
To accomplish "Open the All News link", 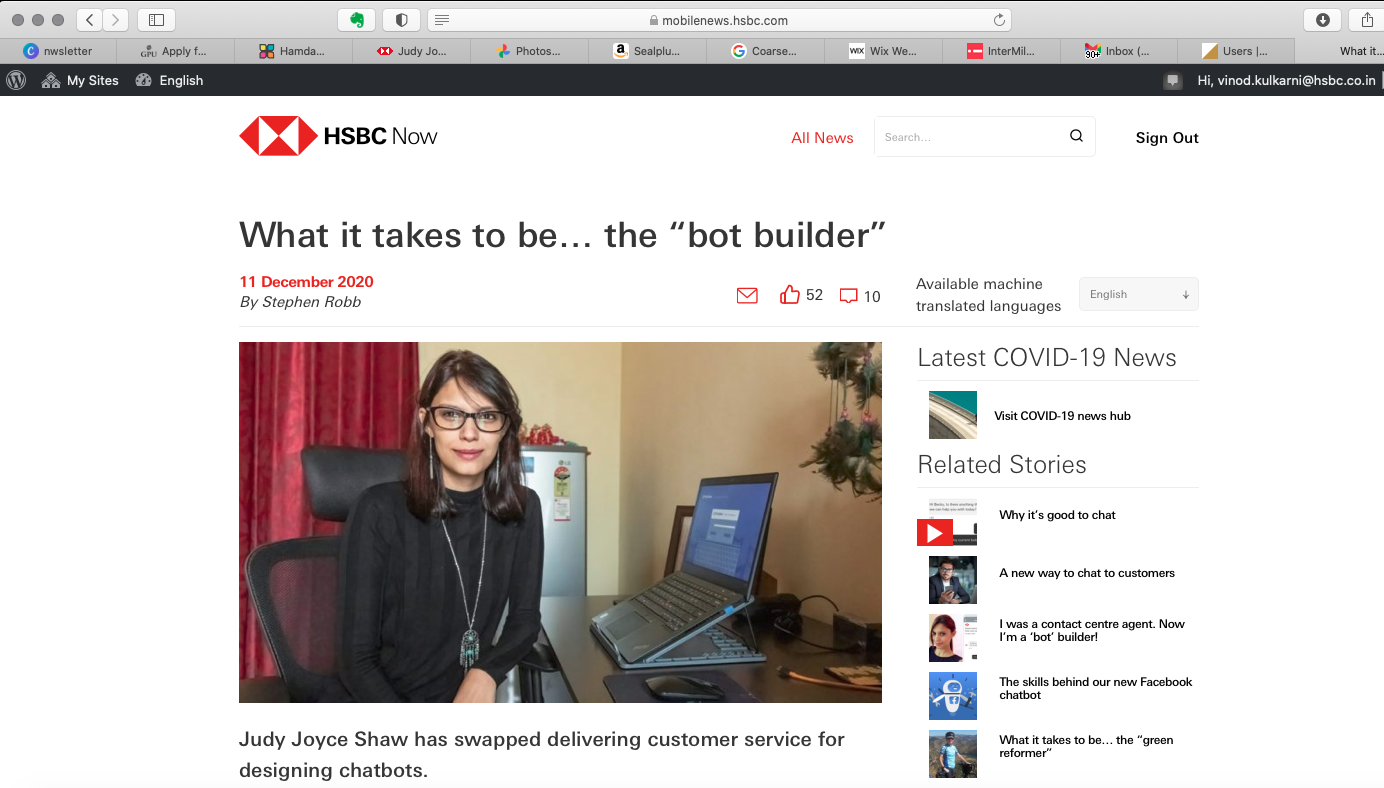I will point(822,138).
